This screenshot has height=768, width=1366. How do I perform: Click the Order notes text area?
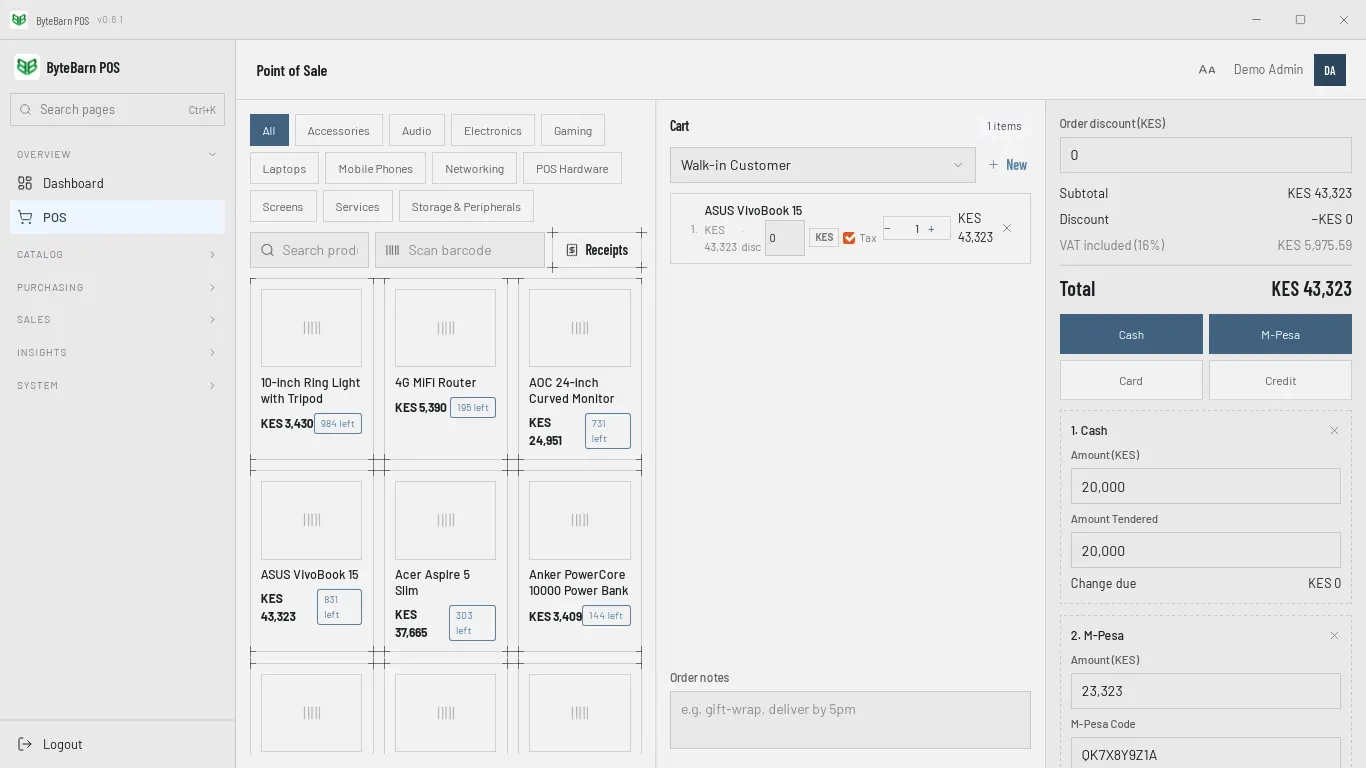coord(850,719)
